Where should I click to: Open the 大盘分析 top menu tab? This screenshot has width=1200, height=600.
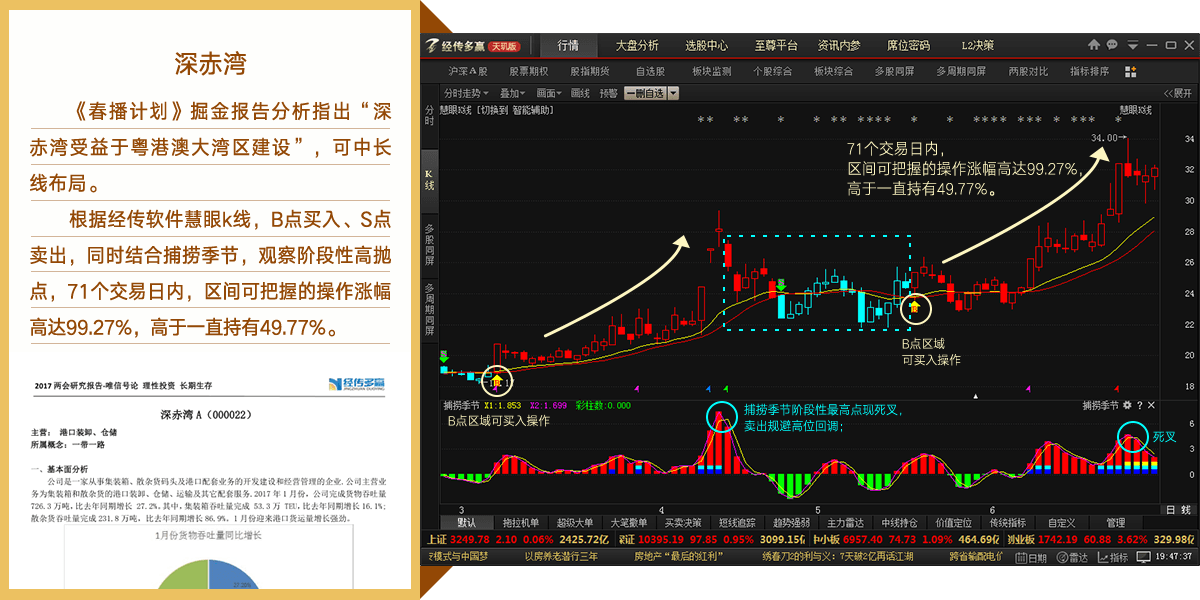[x=637, y=46]
